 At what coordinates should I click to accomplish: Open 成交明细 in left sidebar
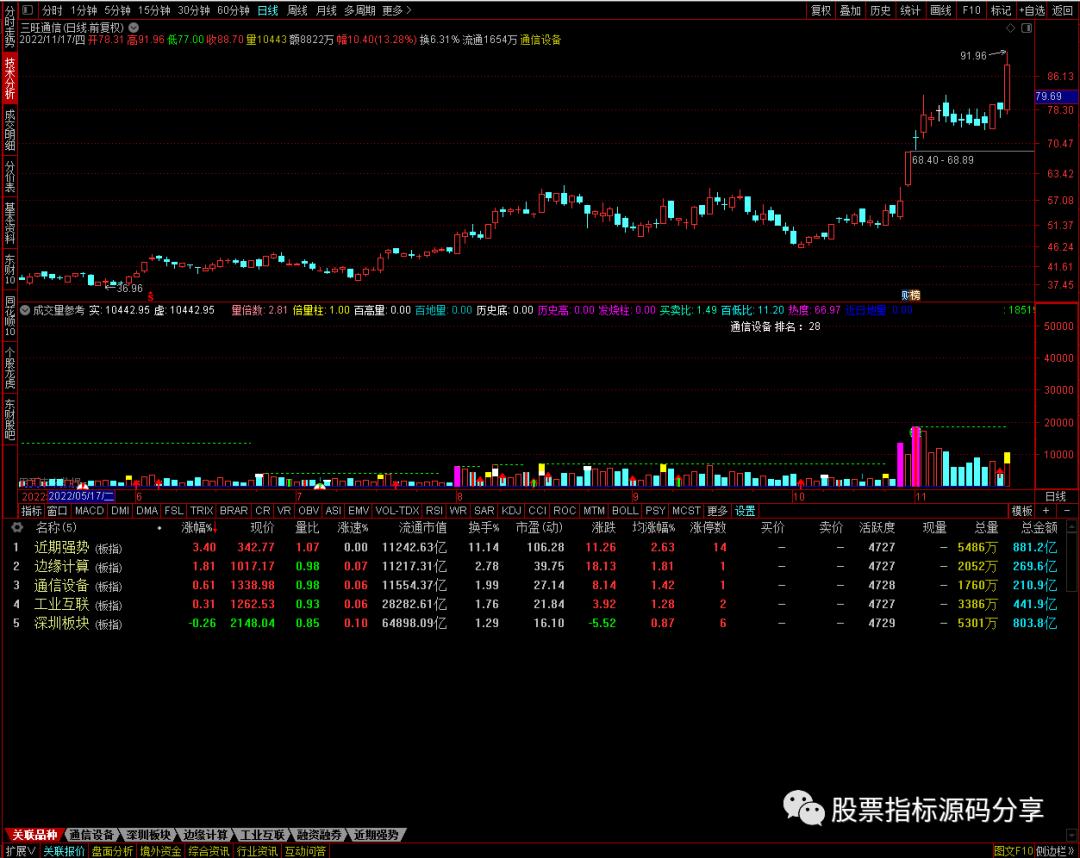pos(10,129)
